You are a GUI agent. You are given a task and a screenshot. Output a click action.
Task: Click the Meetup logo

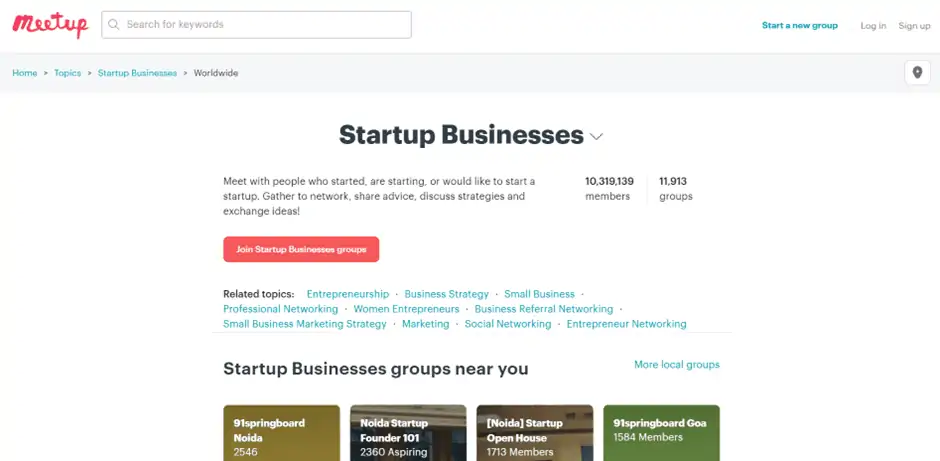tap(50, 25)
